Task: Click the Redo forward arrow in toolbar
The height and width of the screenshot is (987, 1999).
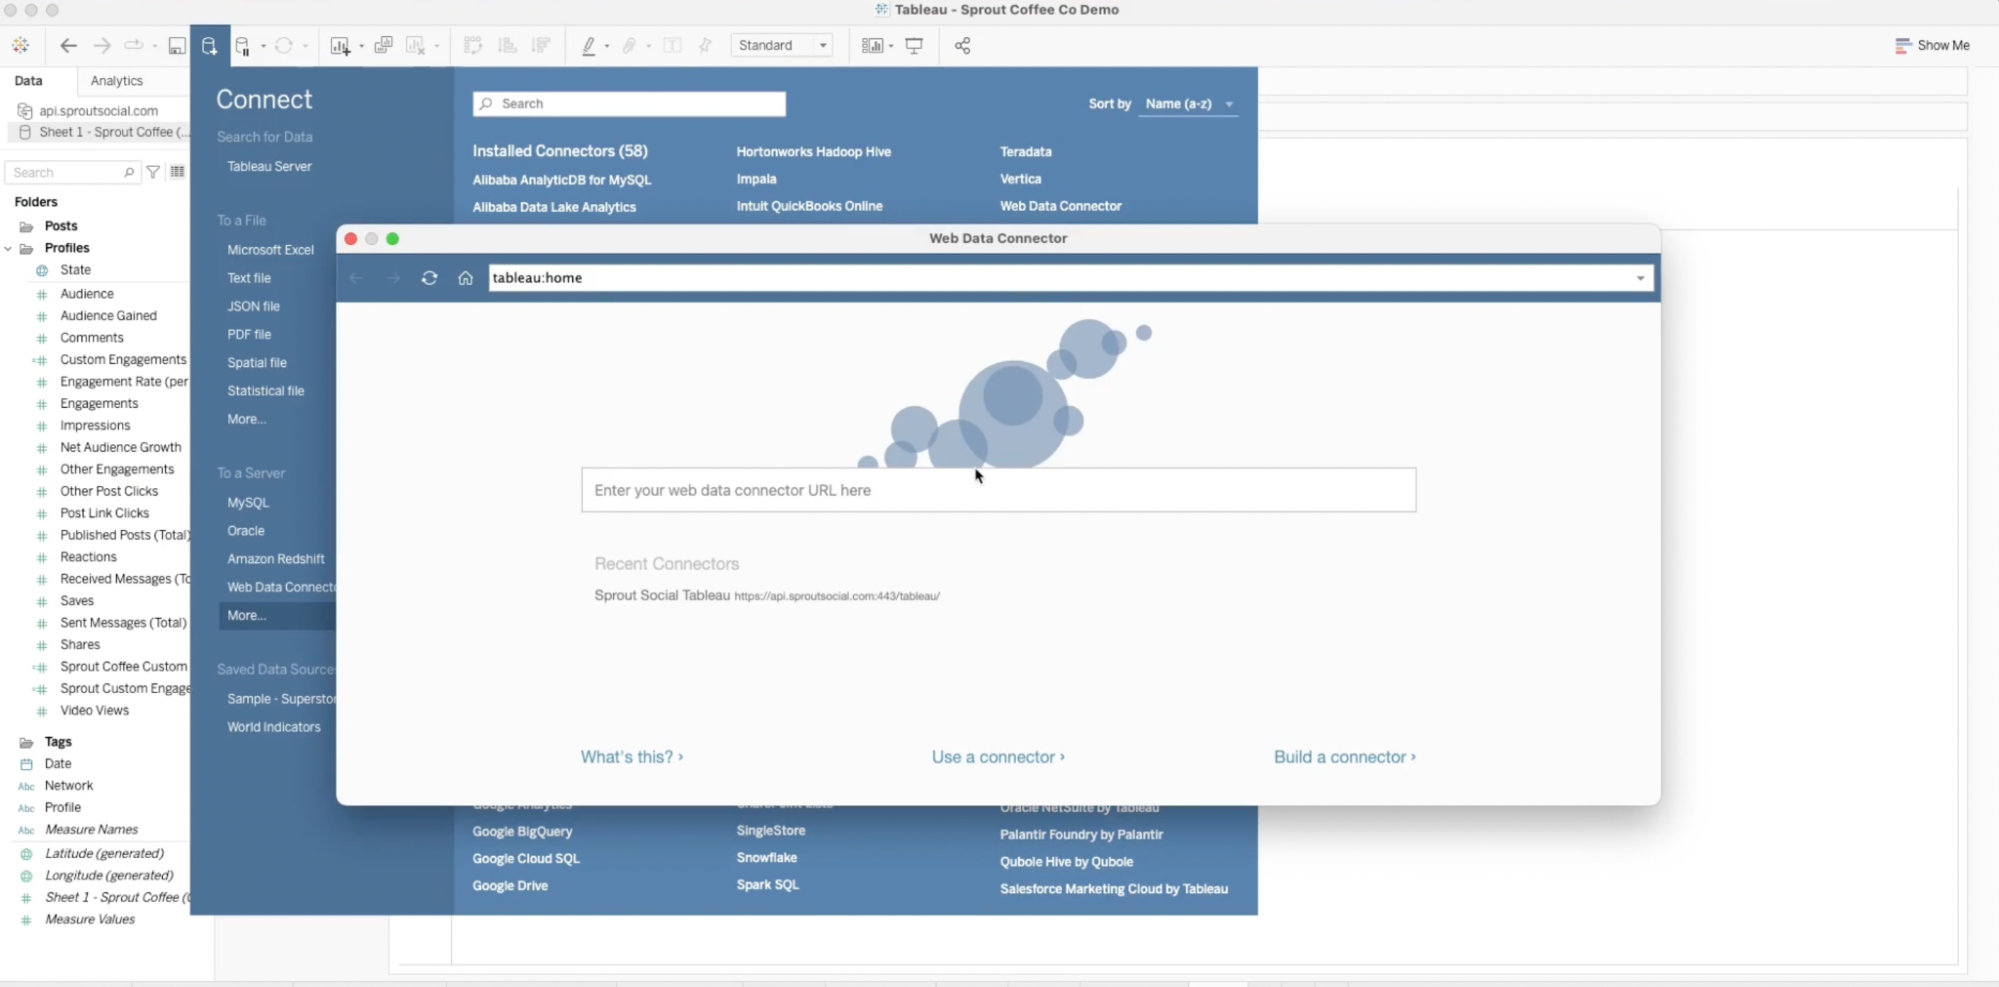Action: [x=101, y=45]
